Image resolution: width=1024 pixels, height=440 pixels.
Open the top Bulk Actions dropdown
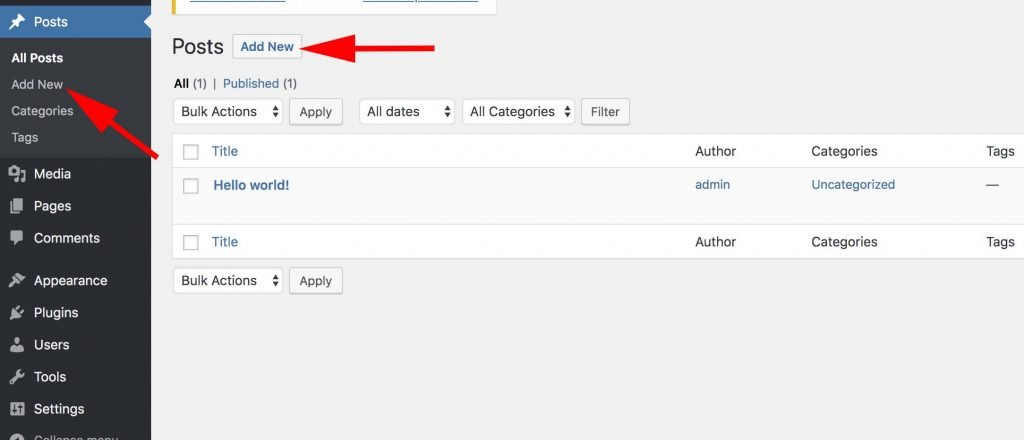(x=228, y=112)
